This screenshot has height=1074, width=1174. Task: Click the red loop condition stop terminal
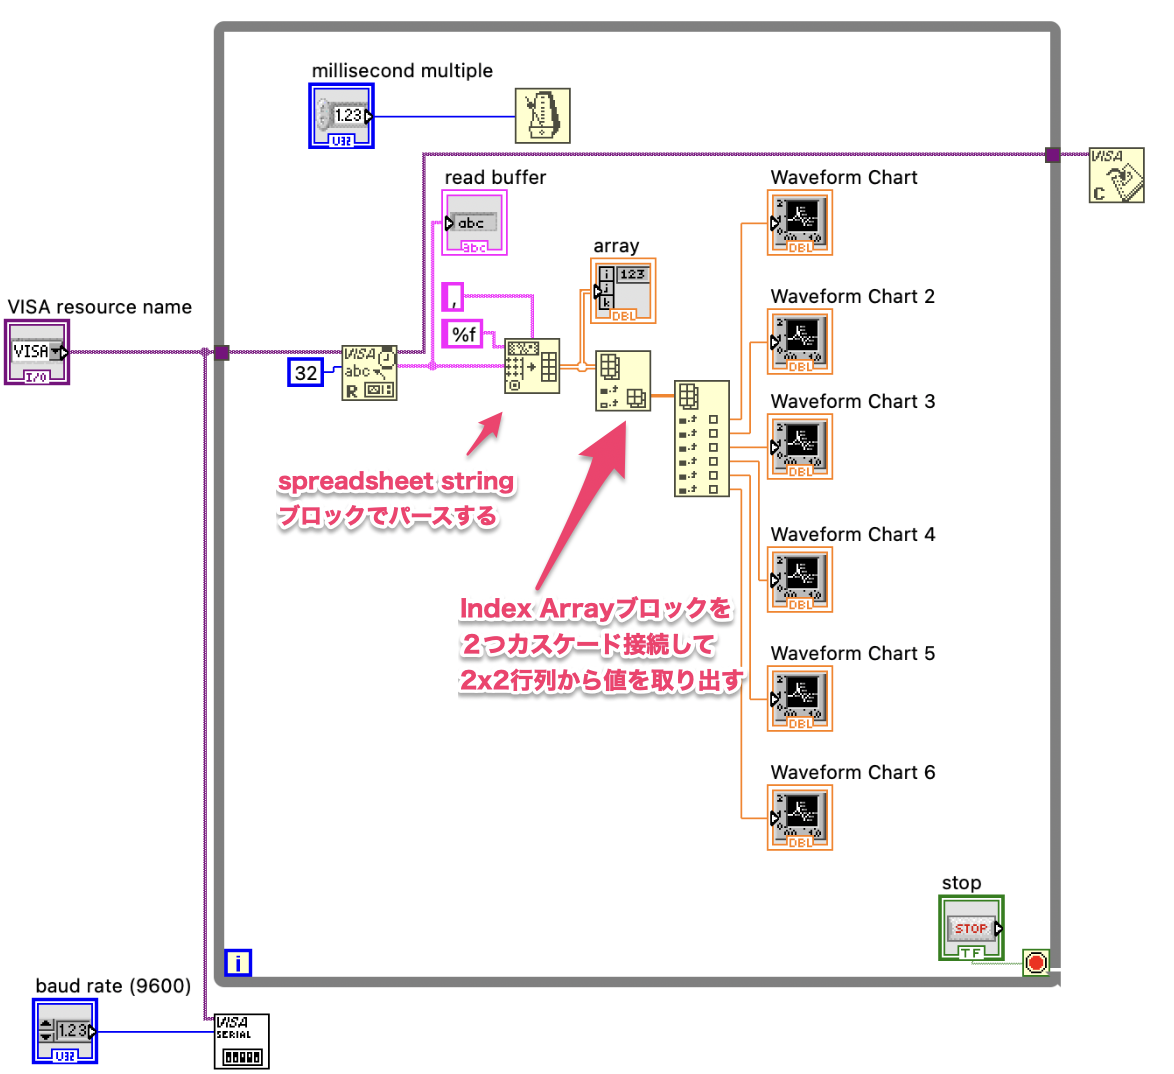click(1035, 962)
